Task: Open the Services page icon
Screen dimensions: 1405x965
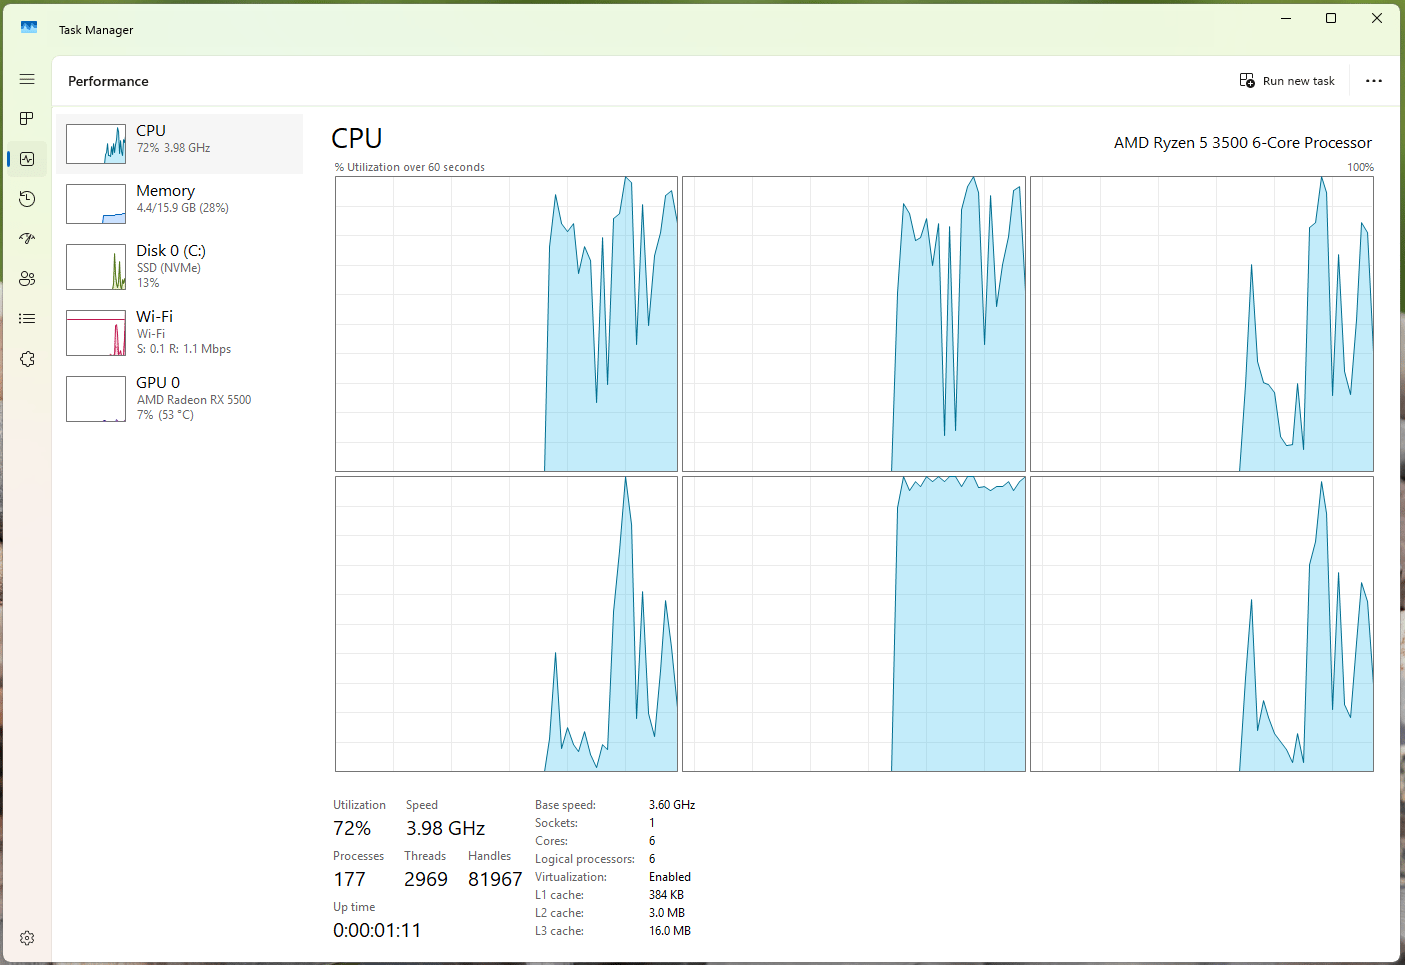Action: 27,359
